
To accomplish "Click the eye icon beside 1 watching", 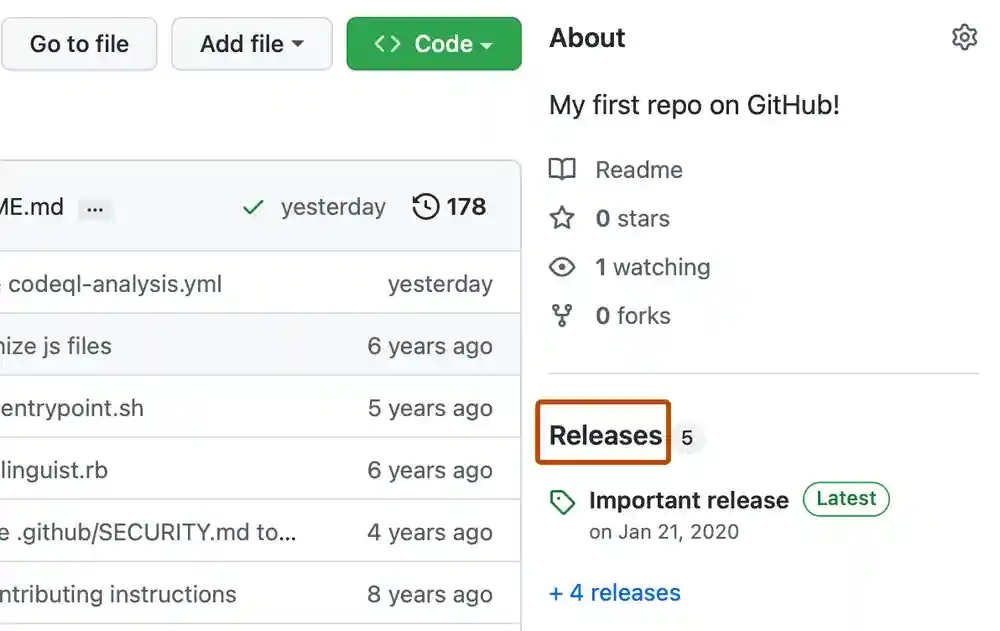I will click(x=563, y=267).
